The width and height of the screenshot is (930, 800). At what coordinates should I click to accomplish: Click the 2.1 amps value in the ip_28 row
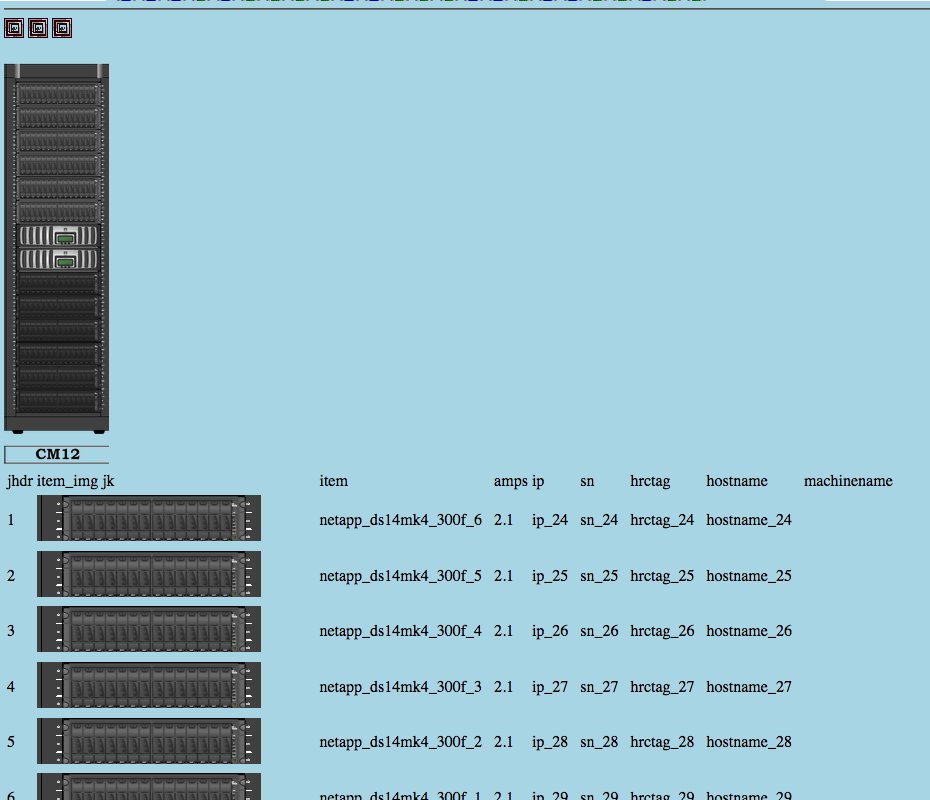coord(504,742)
